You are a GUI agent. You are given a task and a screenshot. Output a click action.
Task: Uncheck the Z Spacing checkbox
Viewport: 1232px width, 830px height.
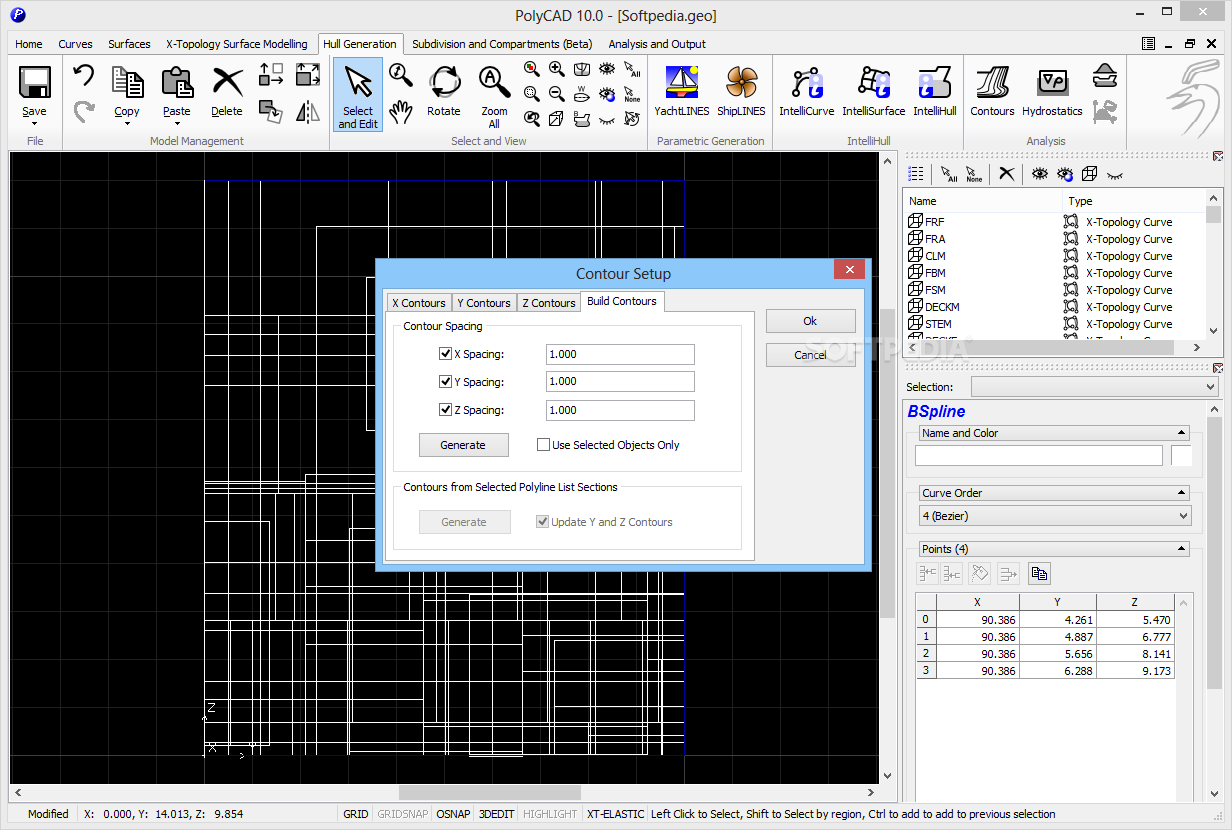(446, 410)
